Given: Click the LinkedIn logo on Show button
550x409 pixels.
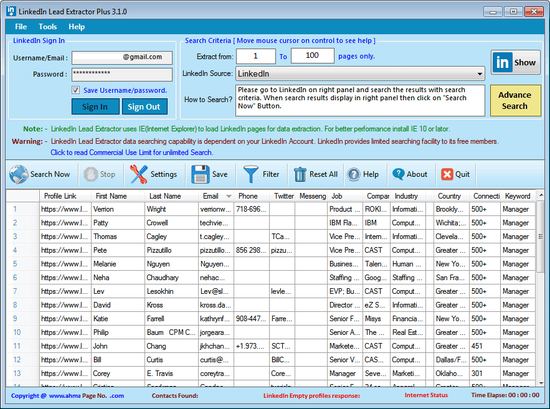Looking at the screenshot, I should click(502, 62).
